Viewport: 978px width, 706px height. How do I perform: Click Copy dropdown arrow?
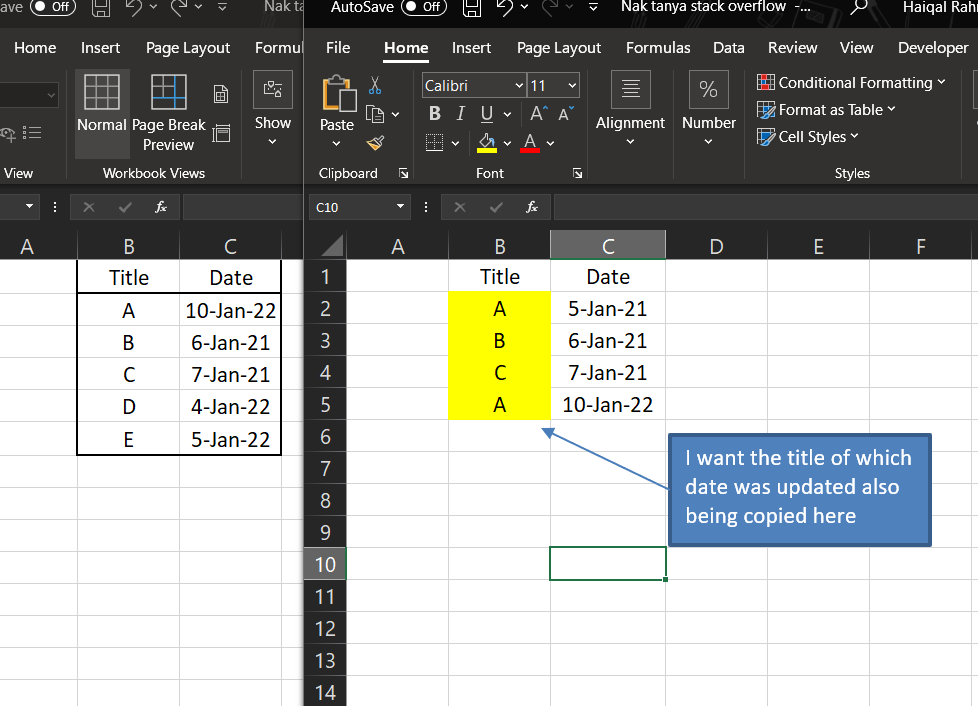pyautogui.click(x=395, y=115)
